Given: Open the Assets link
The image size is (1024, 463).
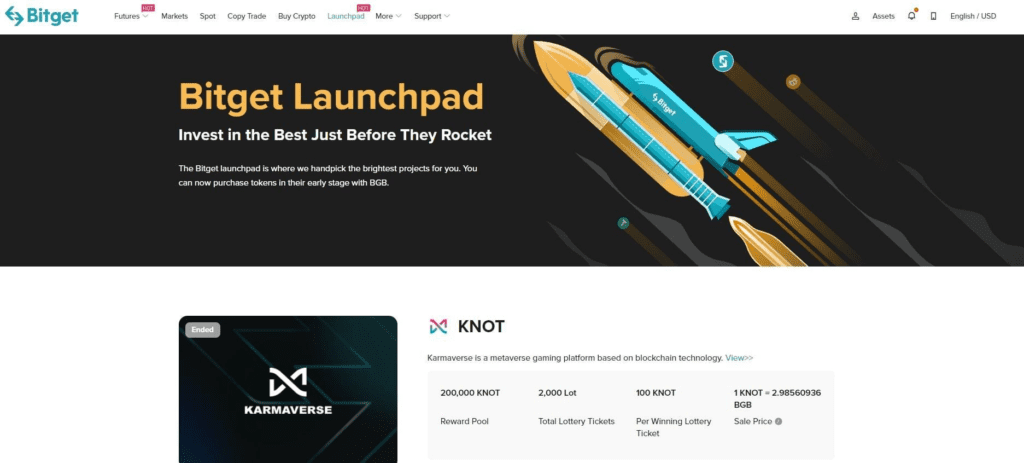Looking at the screenshot, I should click(x=883, y=16).
